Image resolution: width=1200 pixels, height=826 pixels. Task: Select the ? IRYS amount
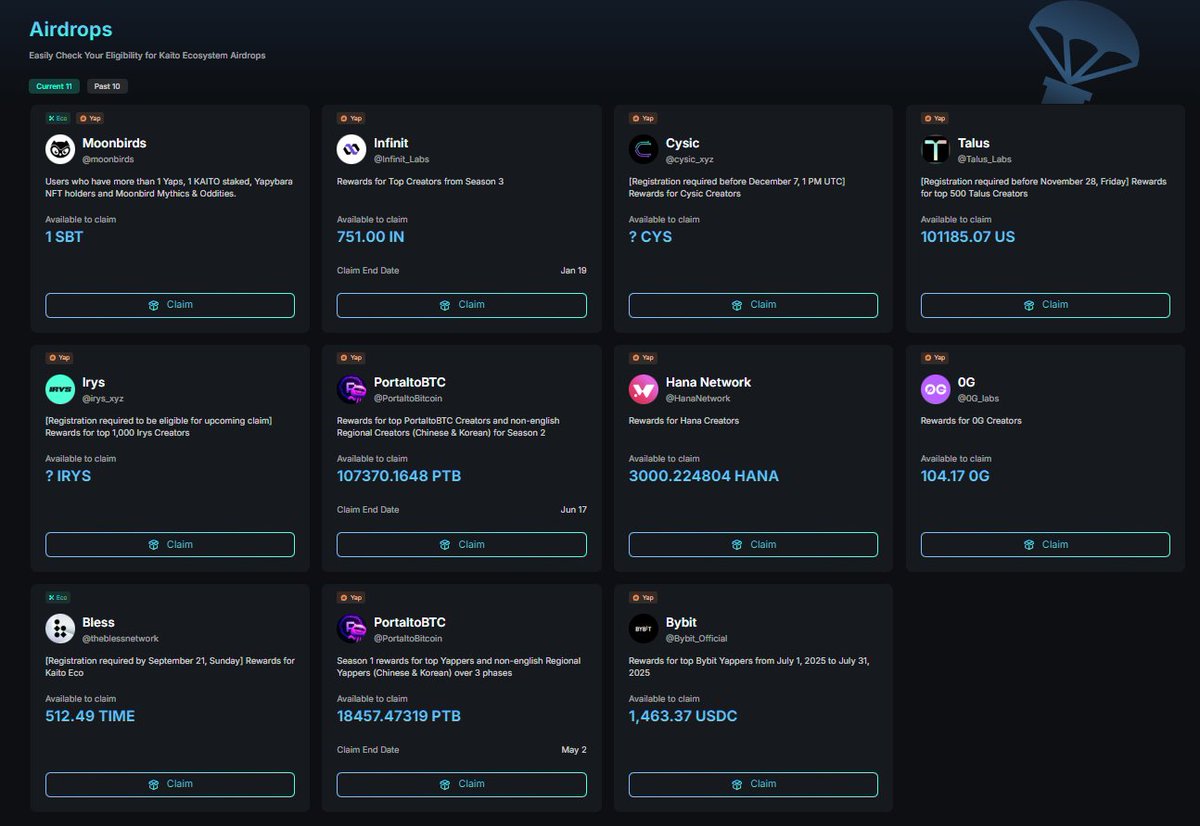click(68, 476)
